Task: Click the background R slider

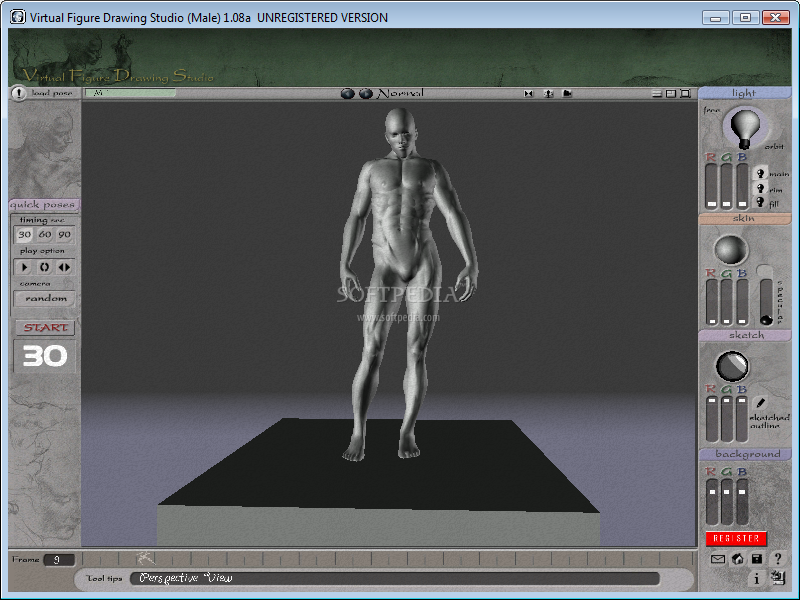Action: coord(712,502)
